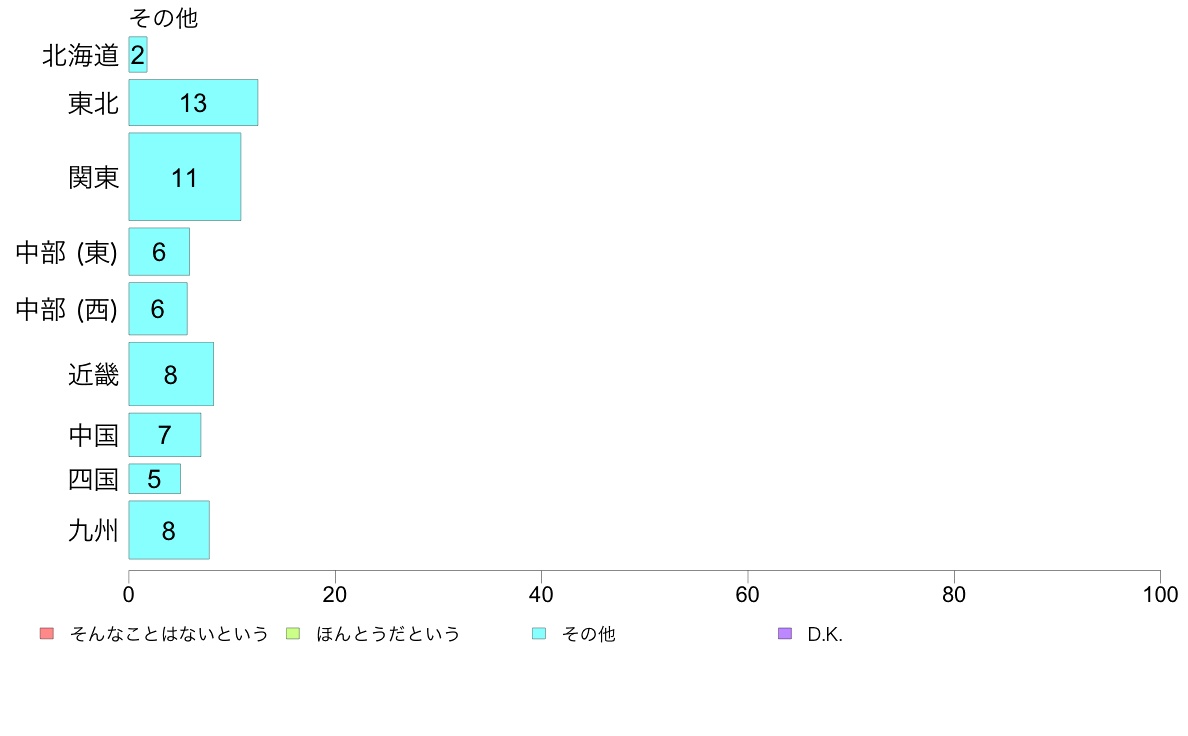This screenshot has height=736, width=1188.
Task: Click the 関東 category label
Action: tap(93, 177)
